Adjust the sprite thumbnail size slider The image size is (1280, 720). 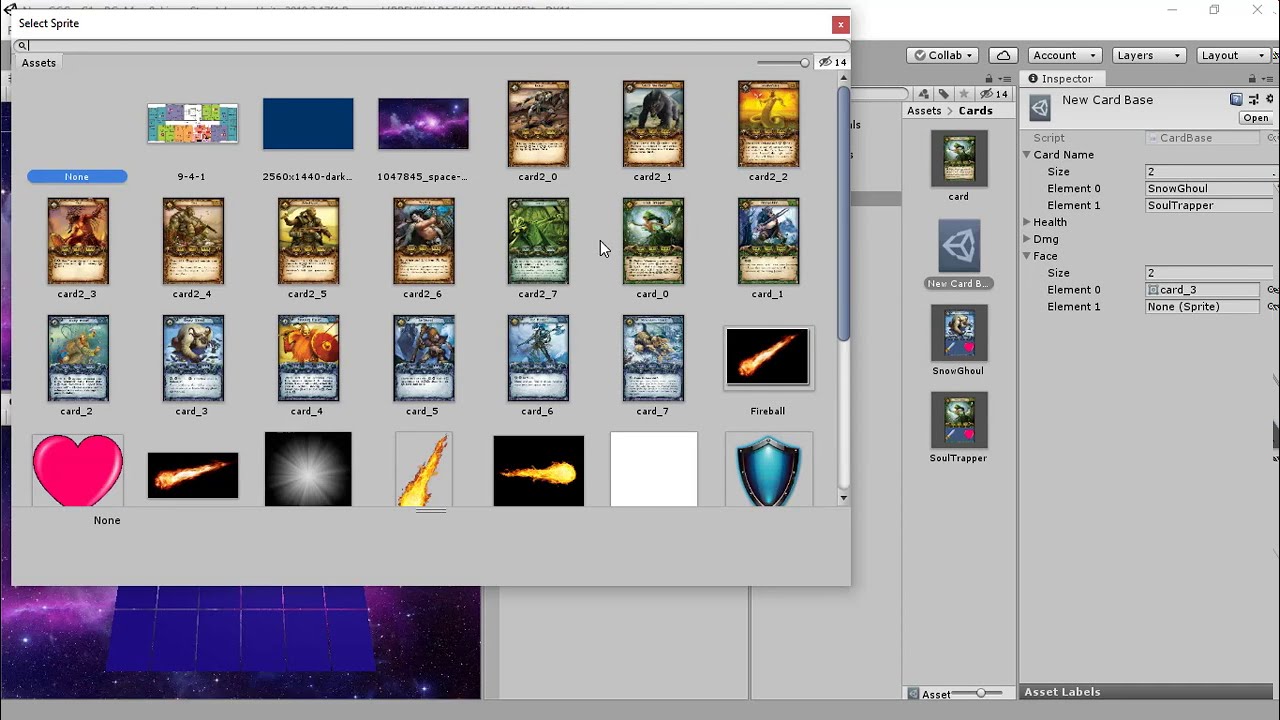pos(783,62)
